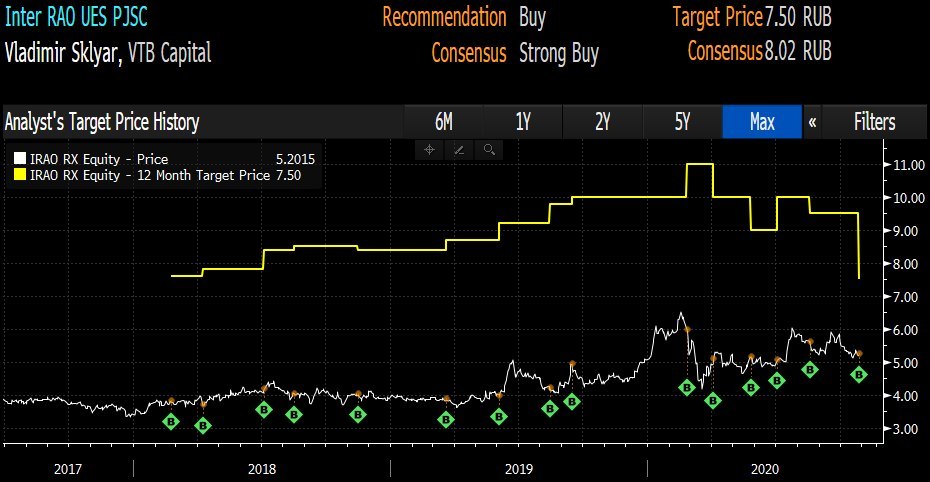Activate the crosshair cursor tool icon
Screen dimensions: 930x482
click(429, 150)
